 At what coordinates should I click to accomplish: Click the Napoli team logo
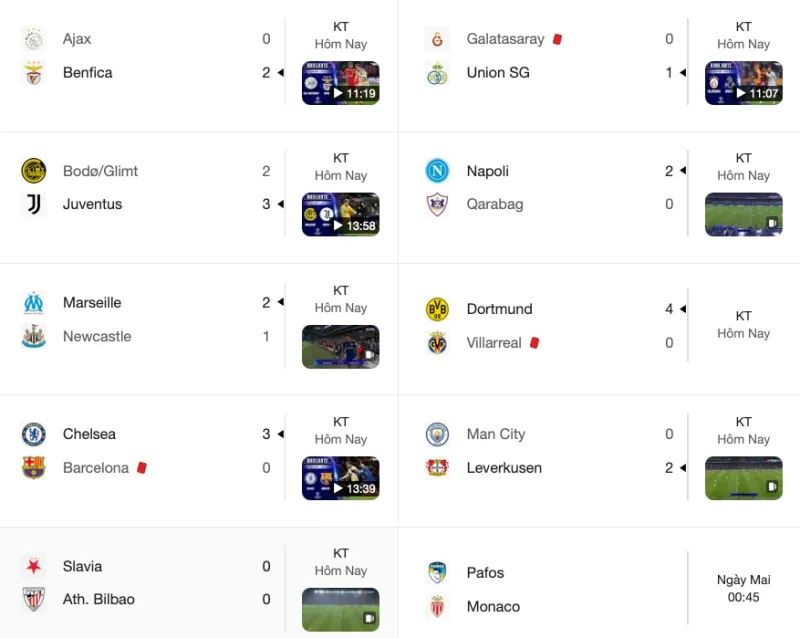coord(437,171)
